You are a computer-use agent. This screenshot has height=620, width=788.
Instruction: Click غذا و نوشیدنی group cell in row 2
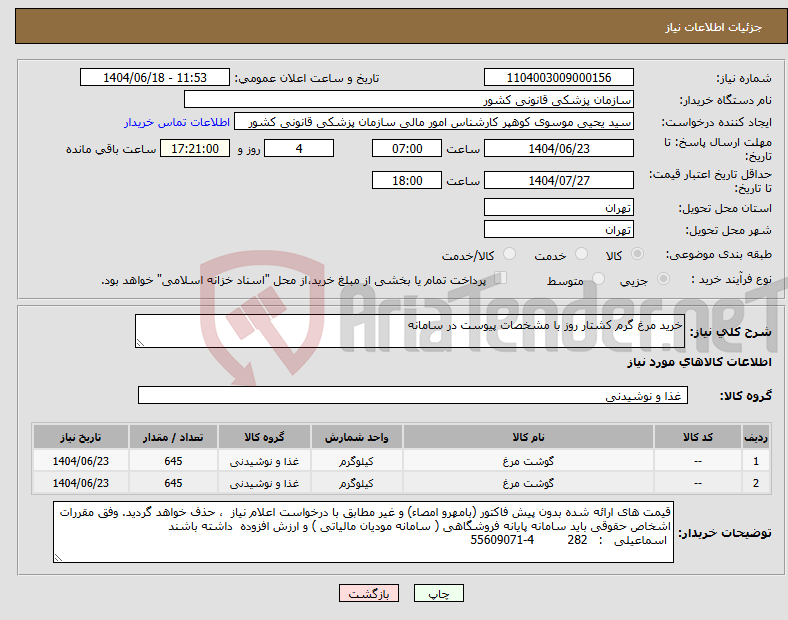point(264,483)
